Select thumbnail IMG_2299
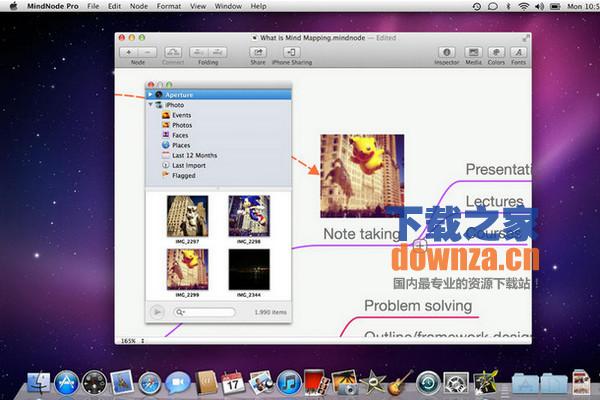Image resolution: width=600 pixels, height=400 pixels. (188, 269)
